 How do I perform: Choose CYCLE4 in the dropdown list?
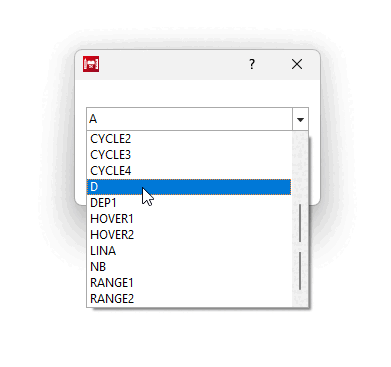(189, 171)
